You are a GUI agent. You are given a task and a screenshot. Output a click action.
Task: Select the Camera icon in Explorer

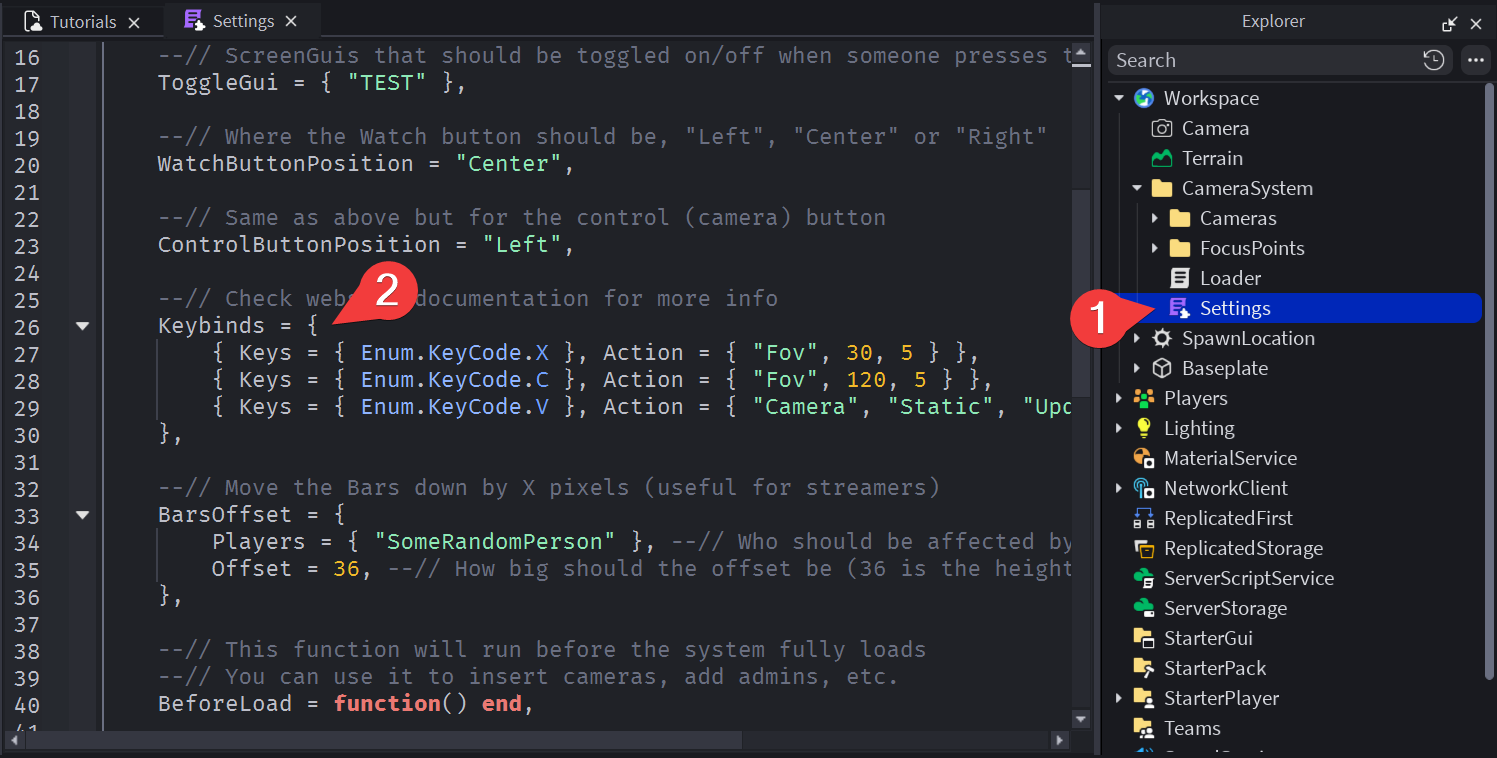tap(1162, 128)
